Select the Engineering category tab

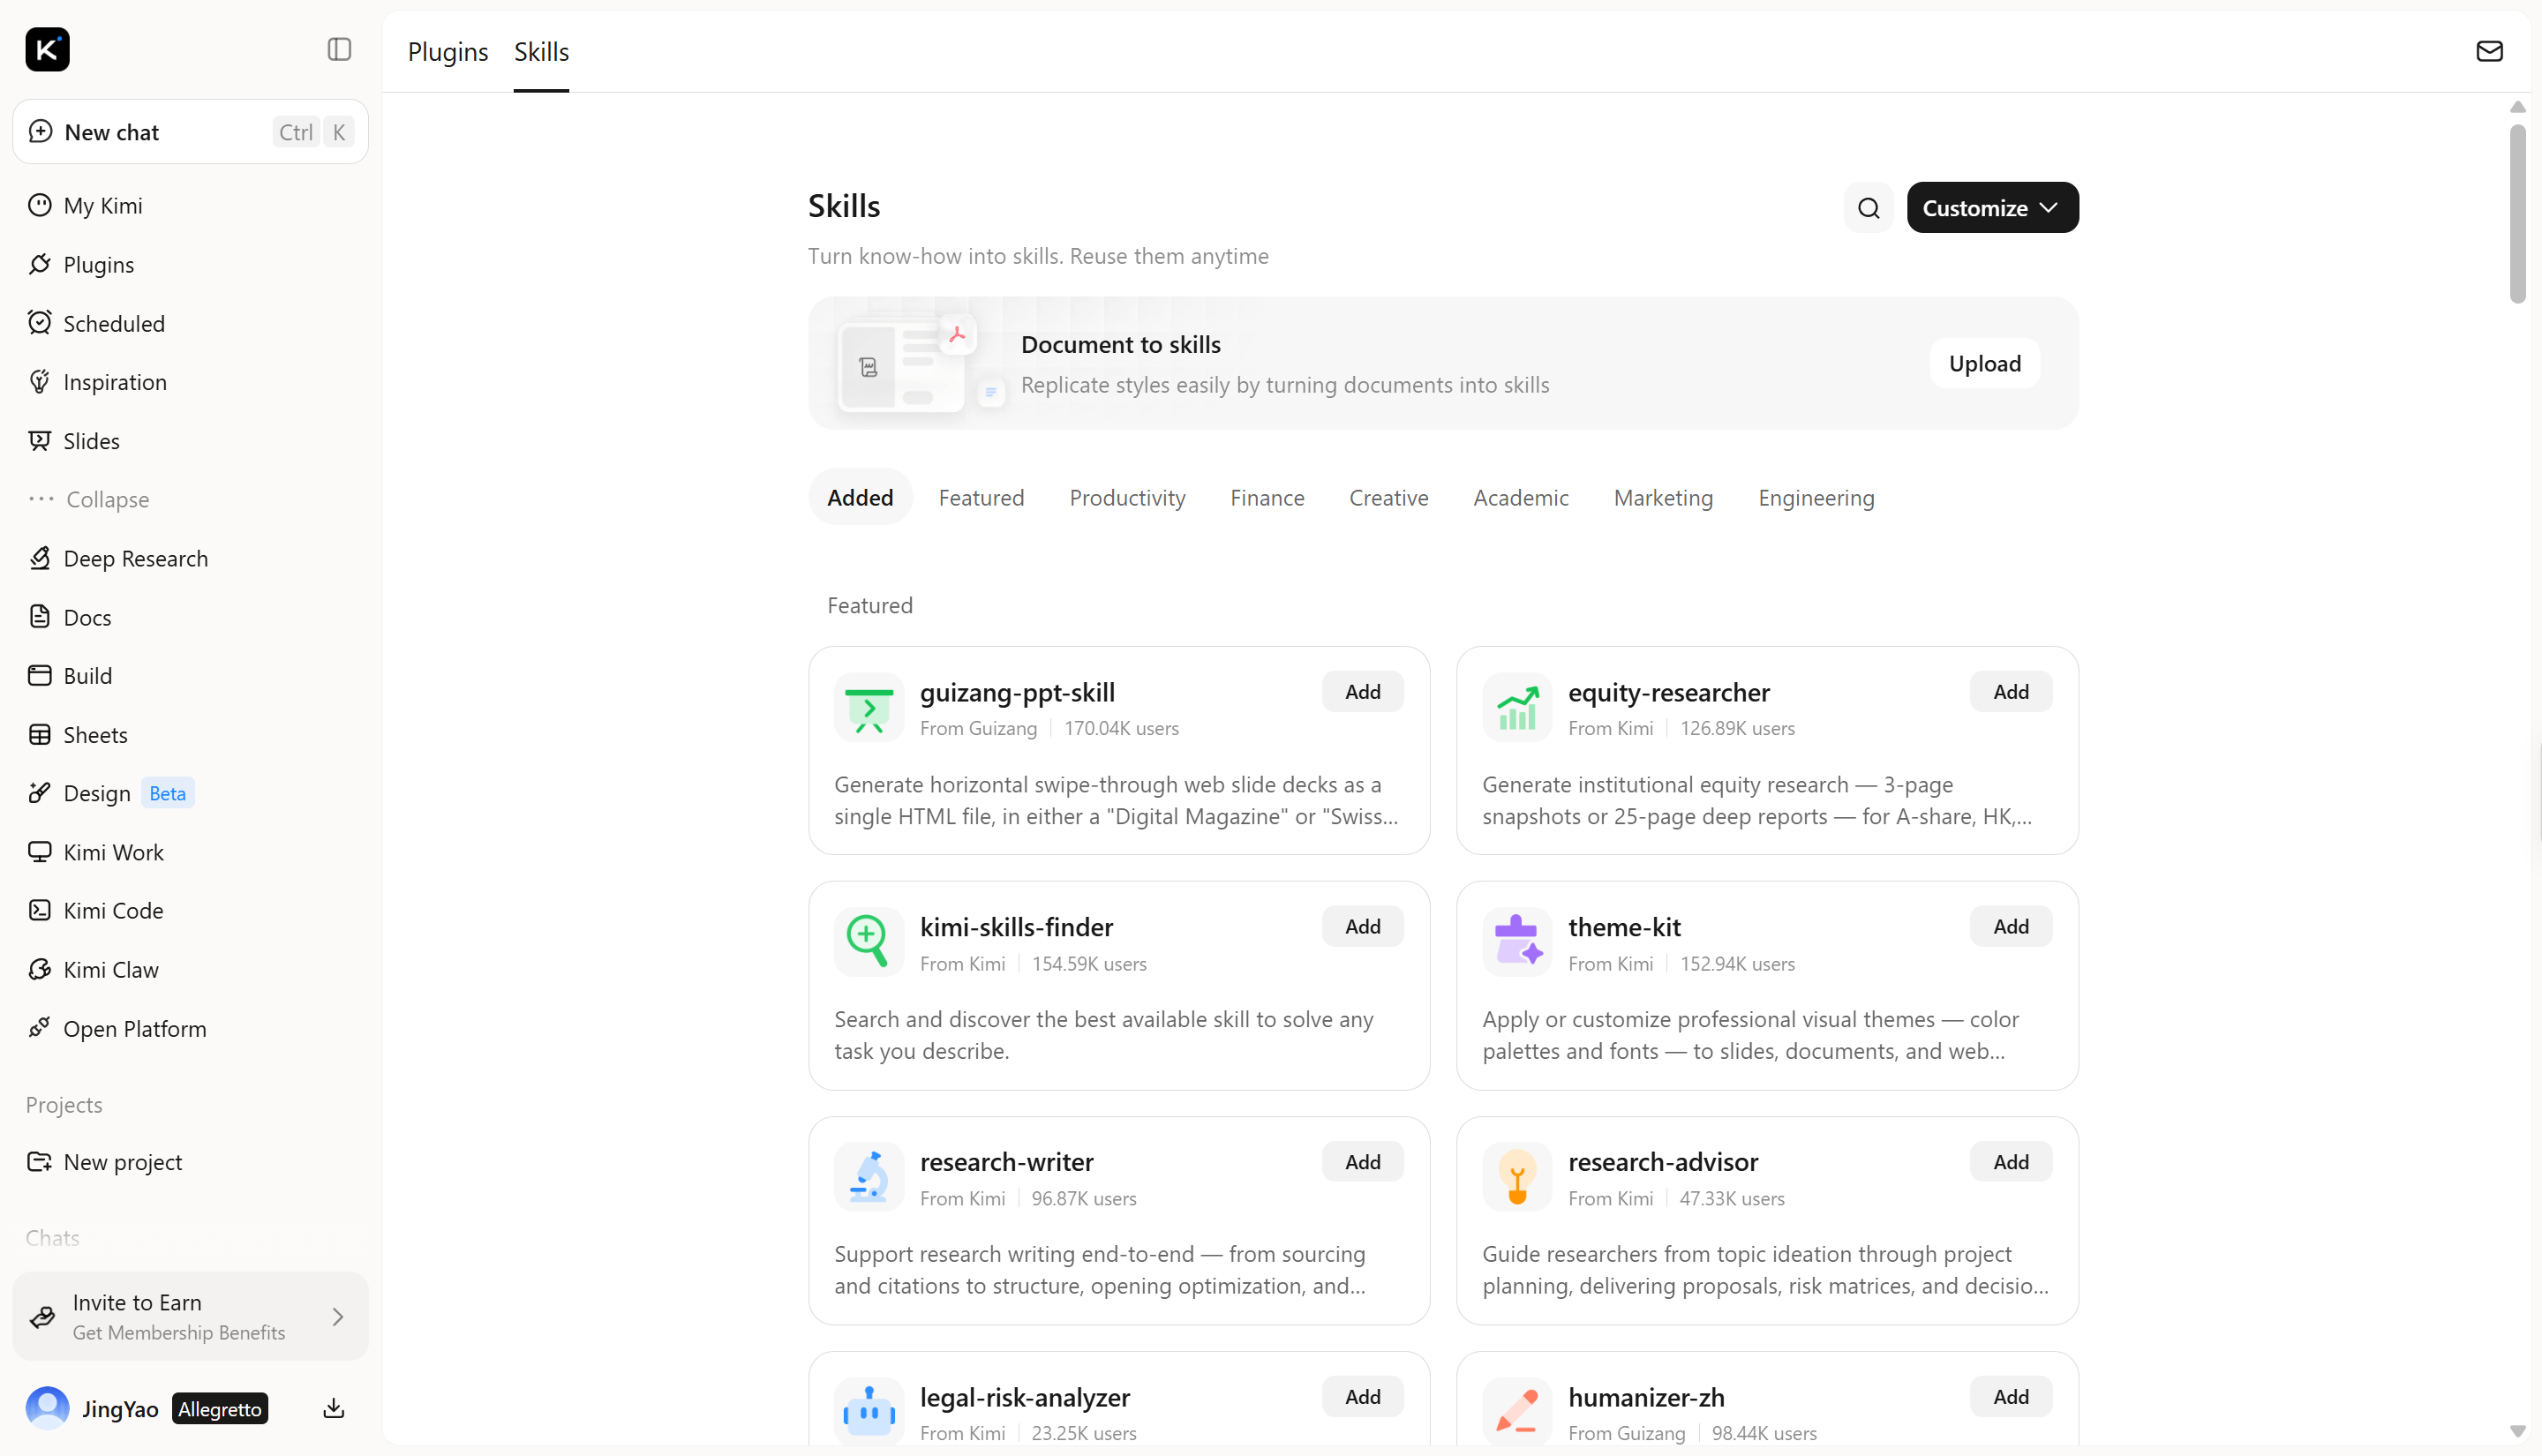point(1816,498)
